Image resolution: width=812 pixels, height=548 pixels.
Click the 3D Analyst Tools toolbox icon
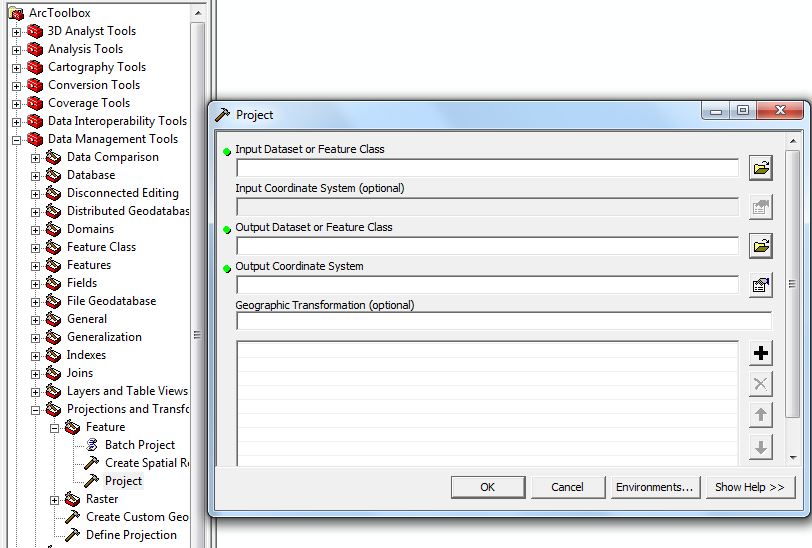[35, 31]
